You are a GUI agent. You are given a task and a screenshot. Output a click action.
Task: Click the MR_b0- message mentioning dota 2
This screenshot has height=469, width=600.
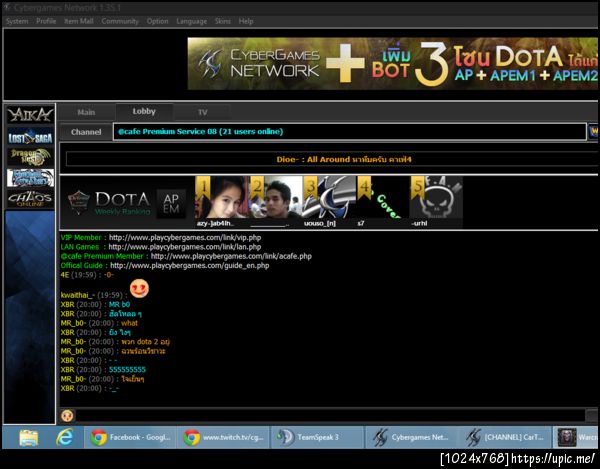coord(145,342)
